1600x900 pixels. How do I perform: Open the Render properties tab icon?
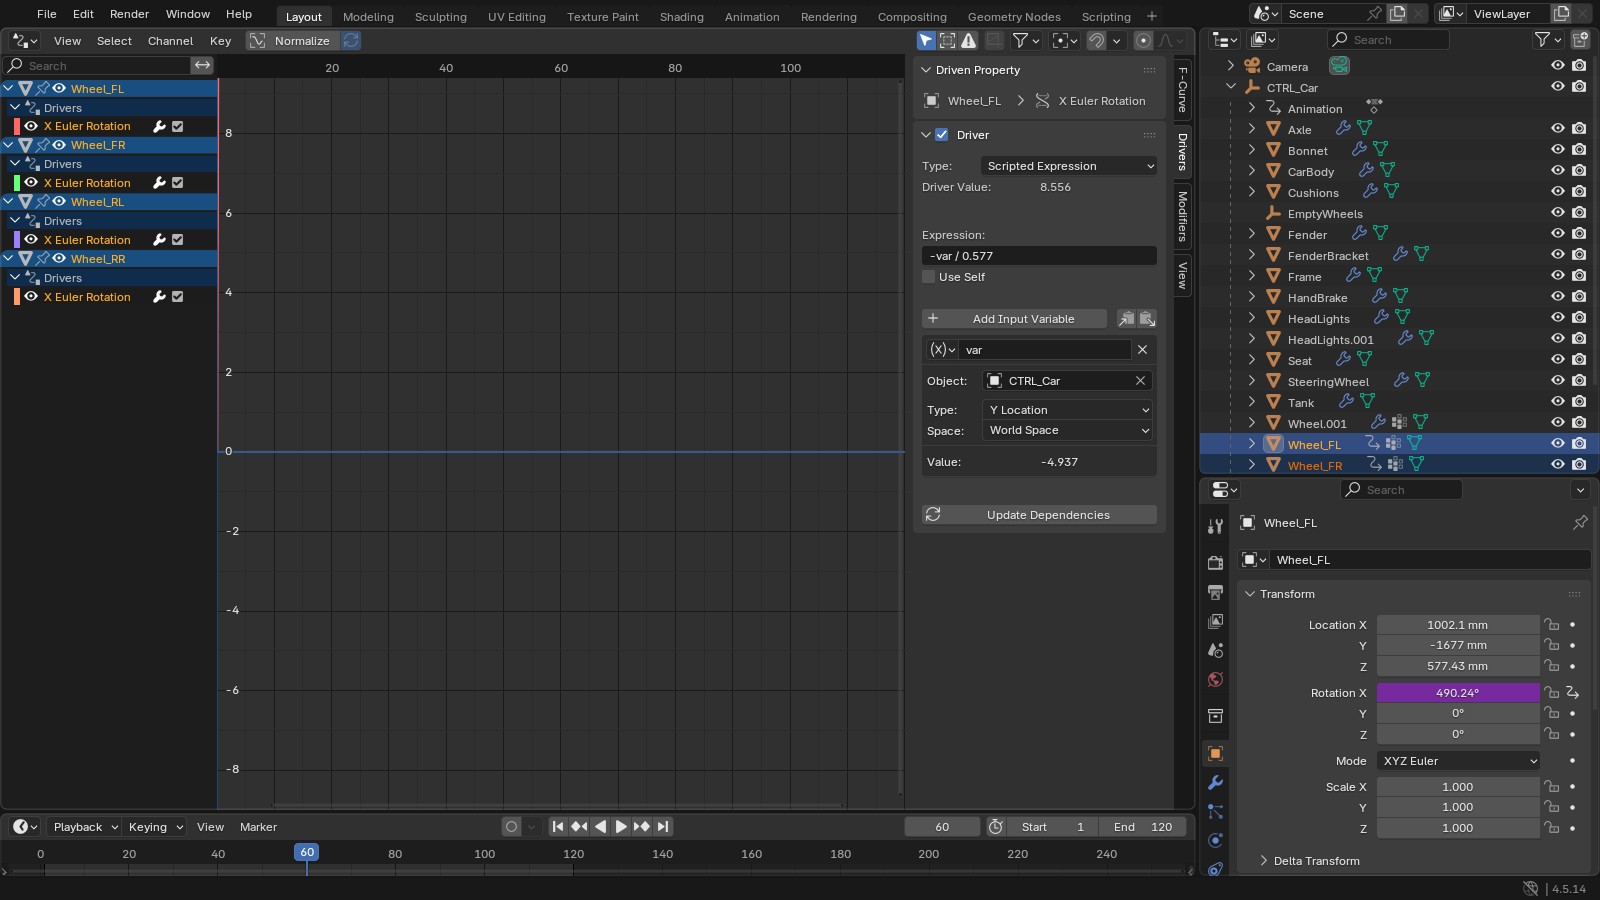(x=1215, y=563)
